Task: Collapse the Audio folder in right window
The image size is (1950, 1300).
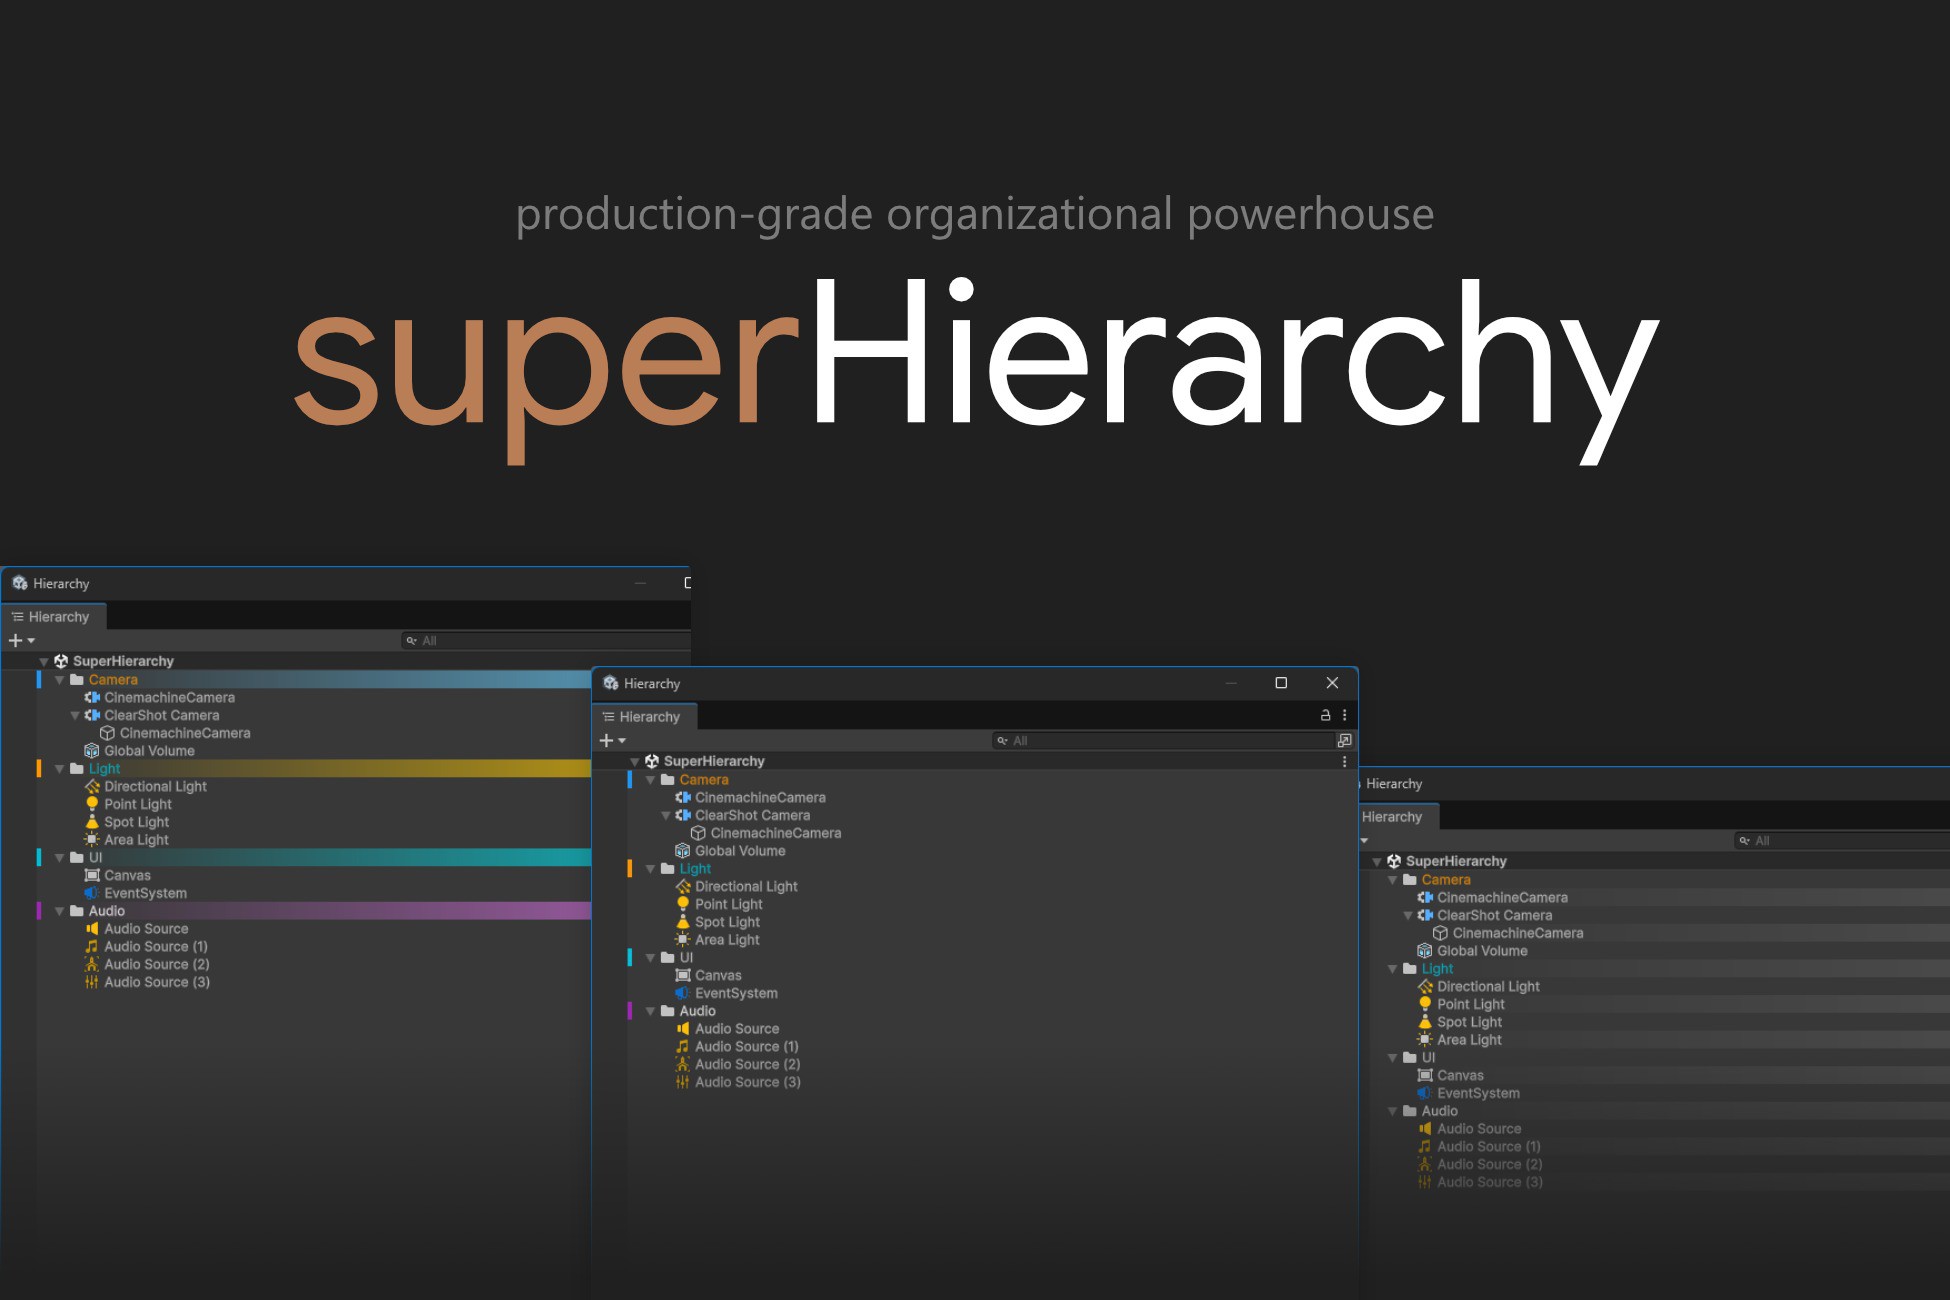Action: point(1393,1111)
